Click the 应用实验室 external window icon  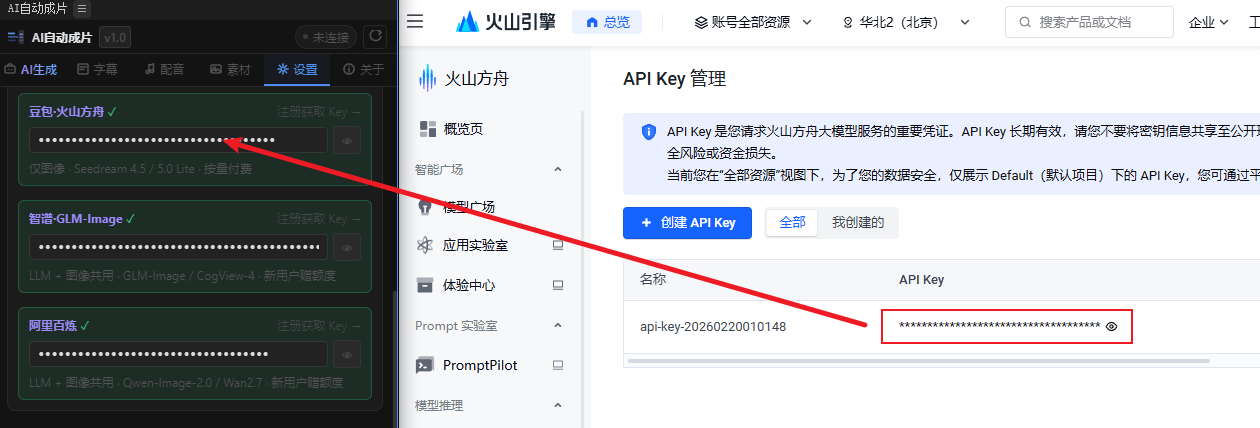pyautogui.click(x=558, y=245)
